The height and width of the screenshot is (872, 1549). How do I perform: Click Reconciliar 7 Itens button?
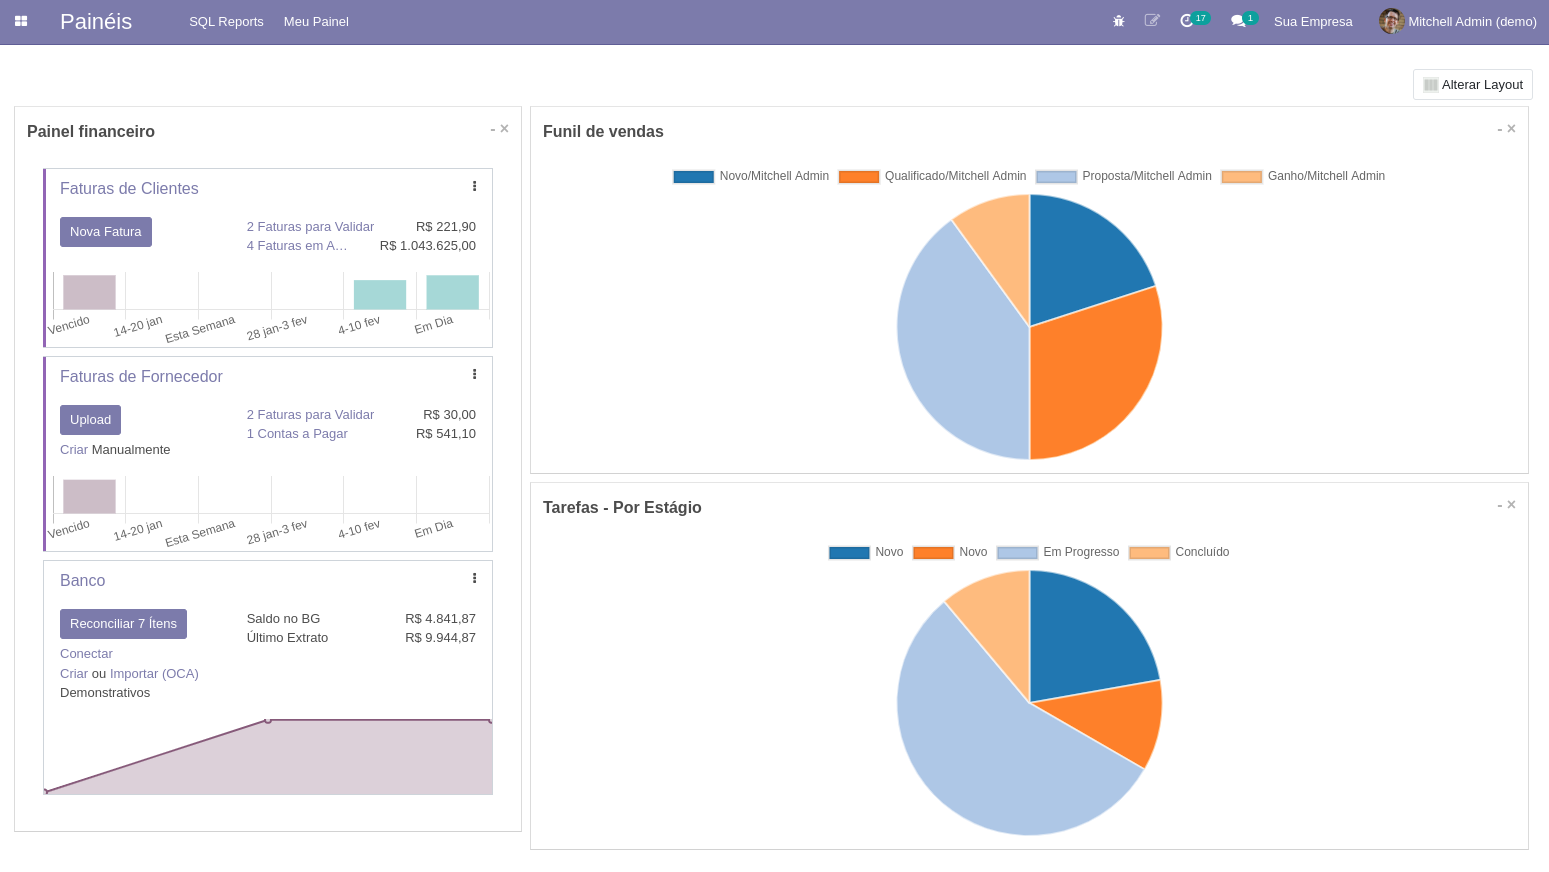tap(123, 624)
